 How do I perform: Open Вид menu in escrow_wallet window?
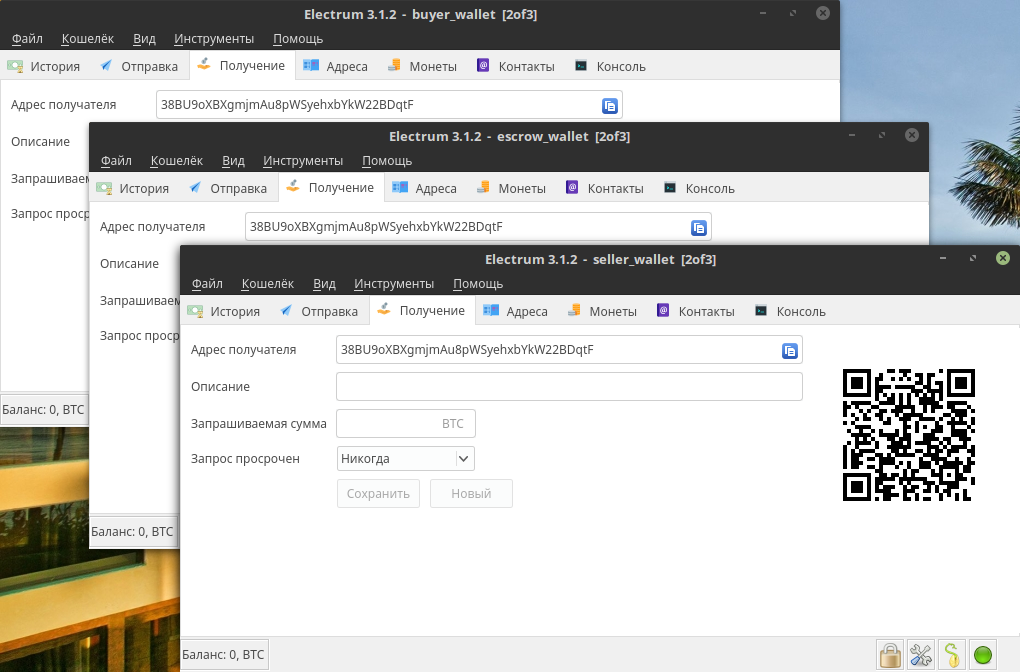pyautogui.click(x=233, y=161)
